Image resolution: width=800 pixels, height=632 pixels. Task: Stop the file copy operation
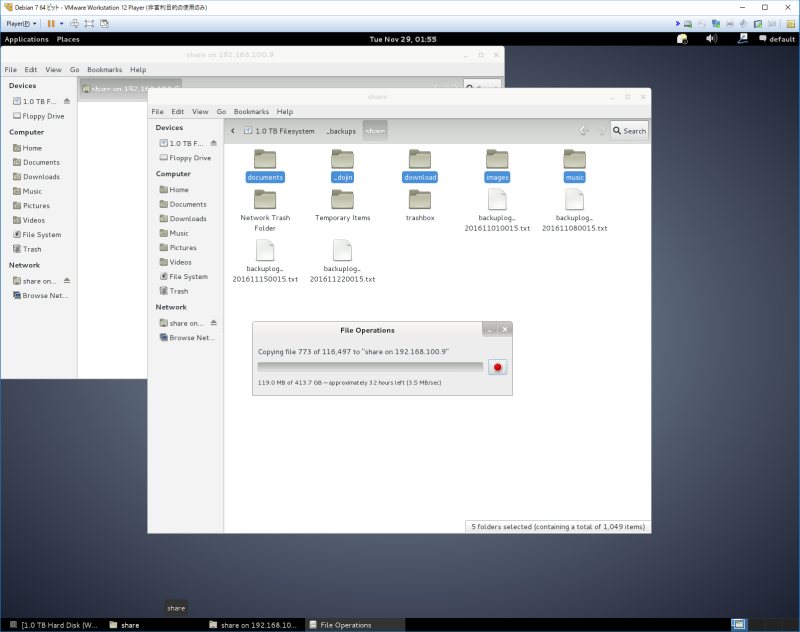point(497,367)
